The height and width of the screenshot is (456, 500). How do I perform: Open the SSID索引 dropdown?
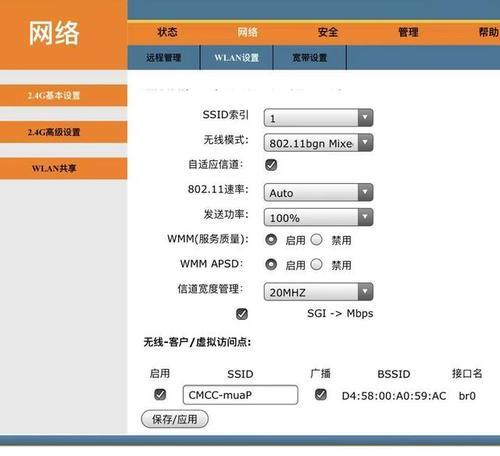tap(318, 118)
